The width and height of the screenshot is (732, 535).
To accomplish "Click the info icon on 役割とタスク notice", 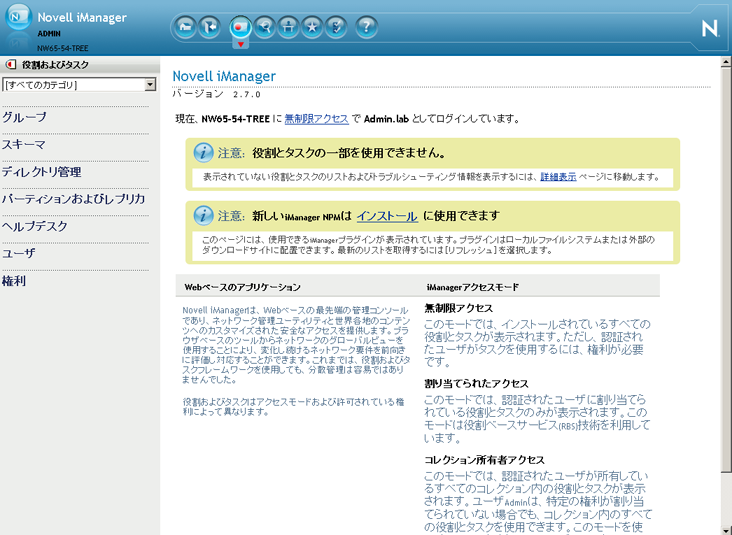I will (x=203, y=153).
